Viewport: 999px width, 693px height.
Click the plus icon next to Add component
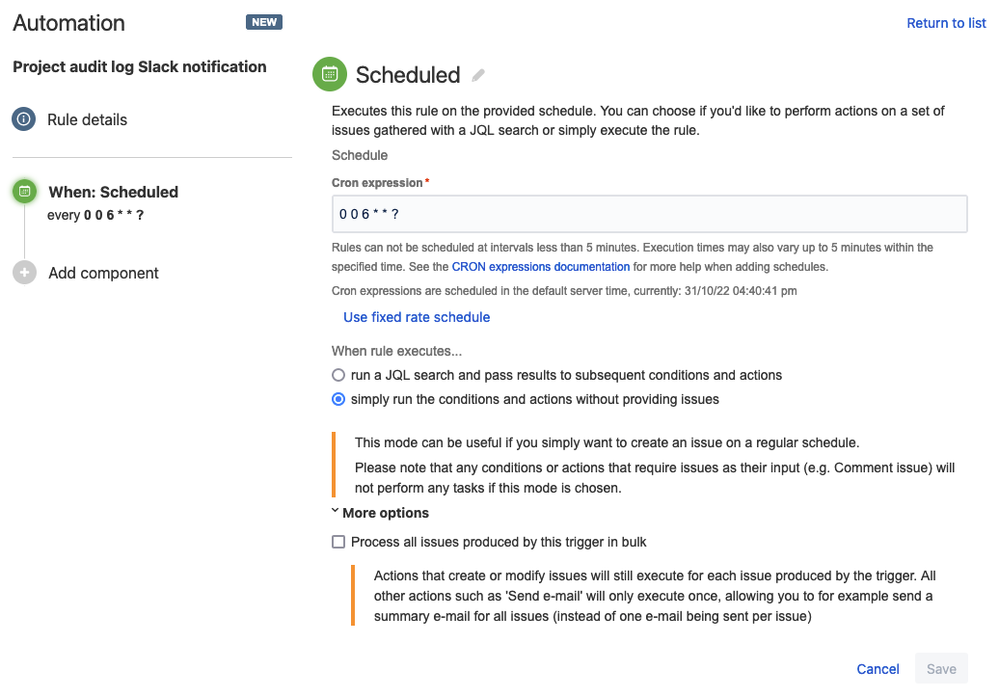(x=24, y=273)
